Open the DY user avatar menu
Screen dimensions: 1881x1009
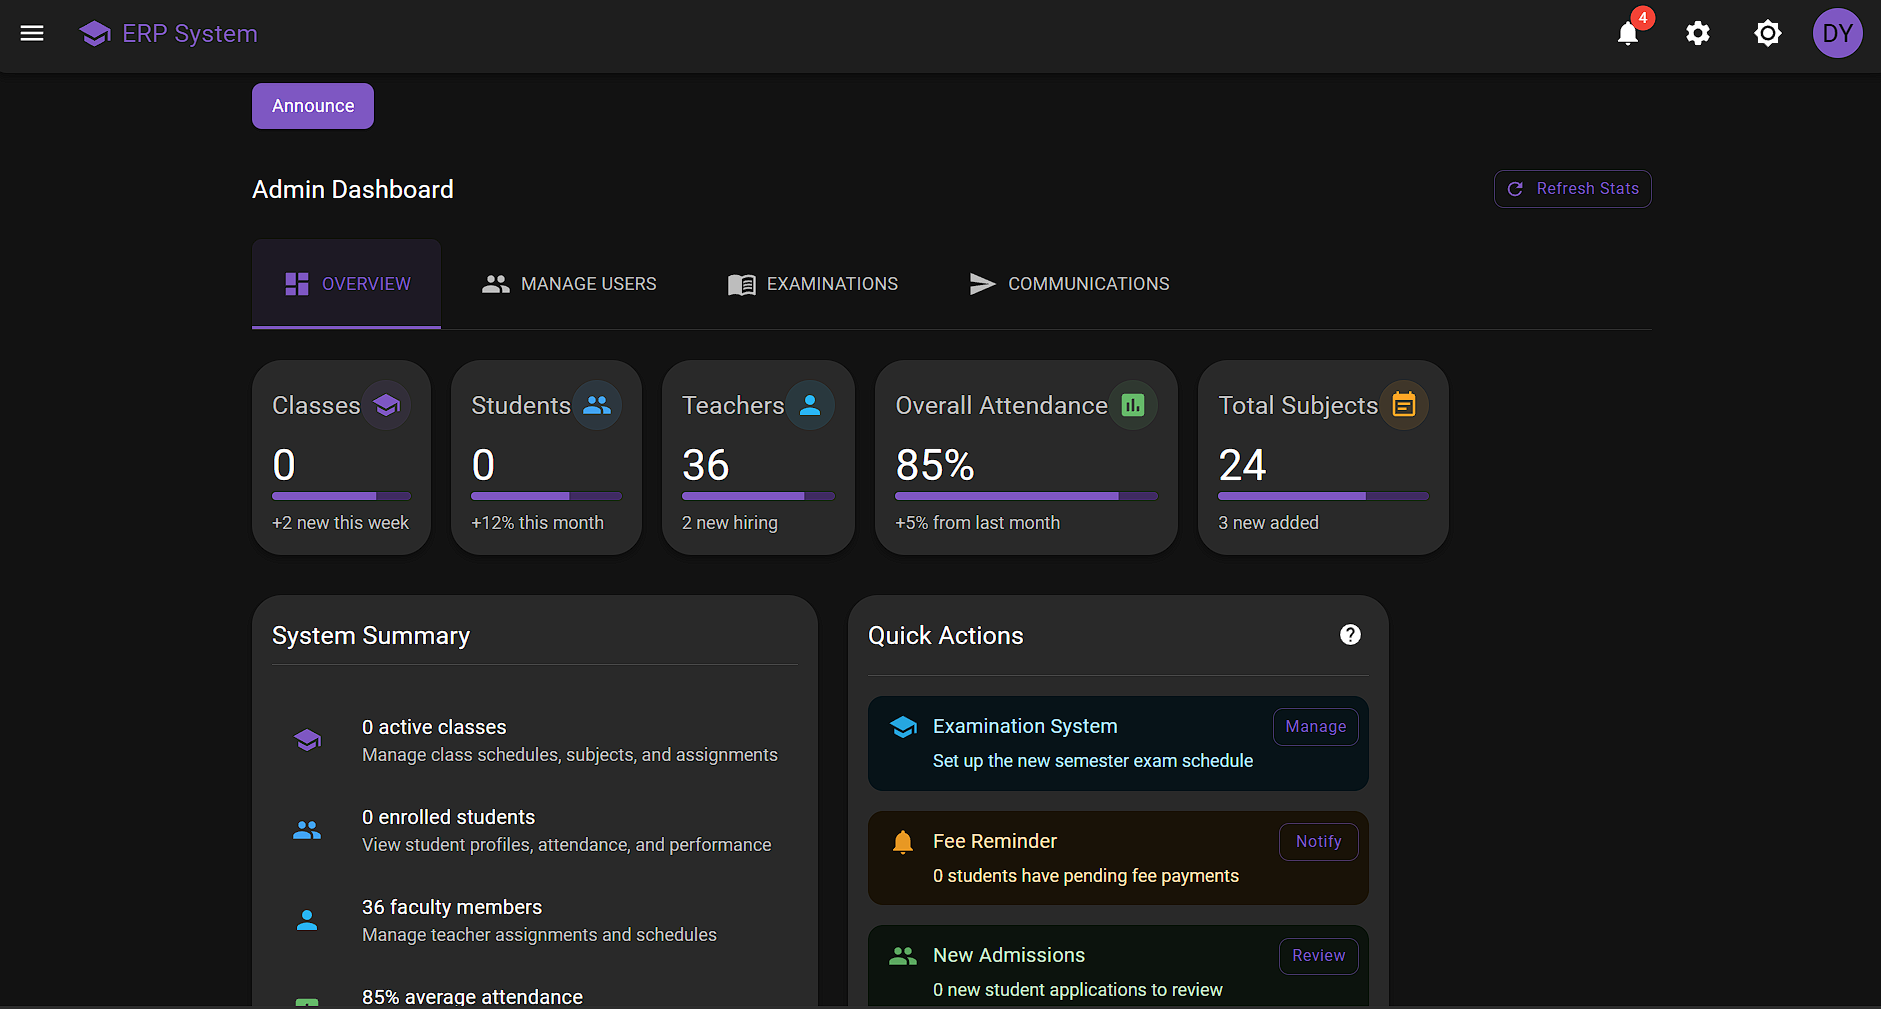tap(1838, 33)
